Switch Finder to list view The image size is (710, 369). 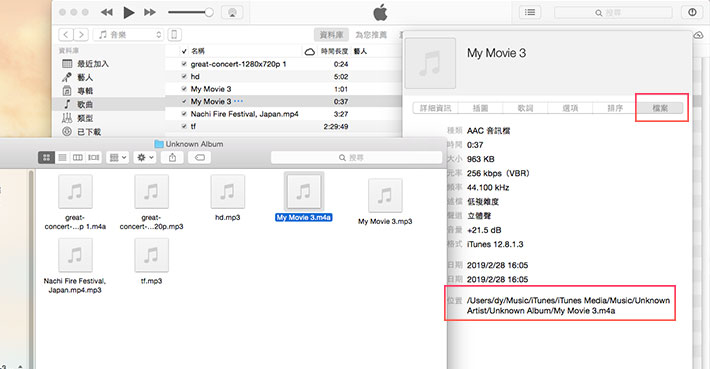(x=62, y=158)
